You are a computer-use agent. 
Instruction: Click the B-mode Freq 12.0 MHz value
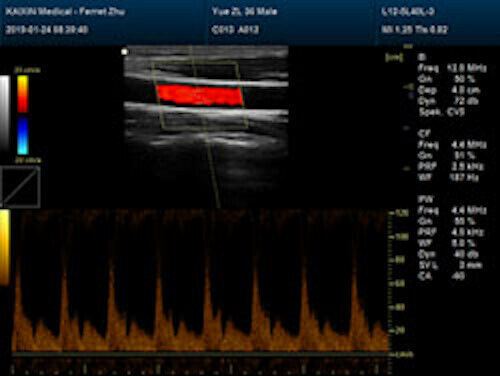pyautogui.click(x=467, y=68)
